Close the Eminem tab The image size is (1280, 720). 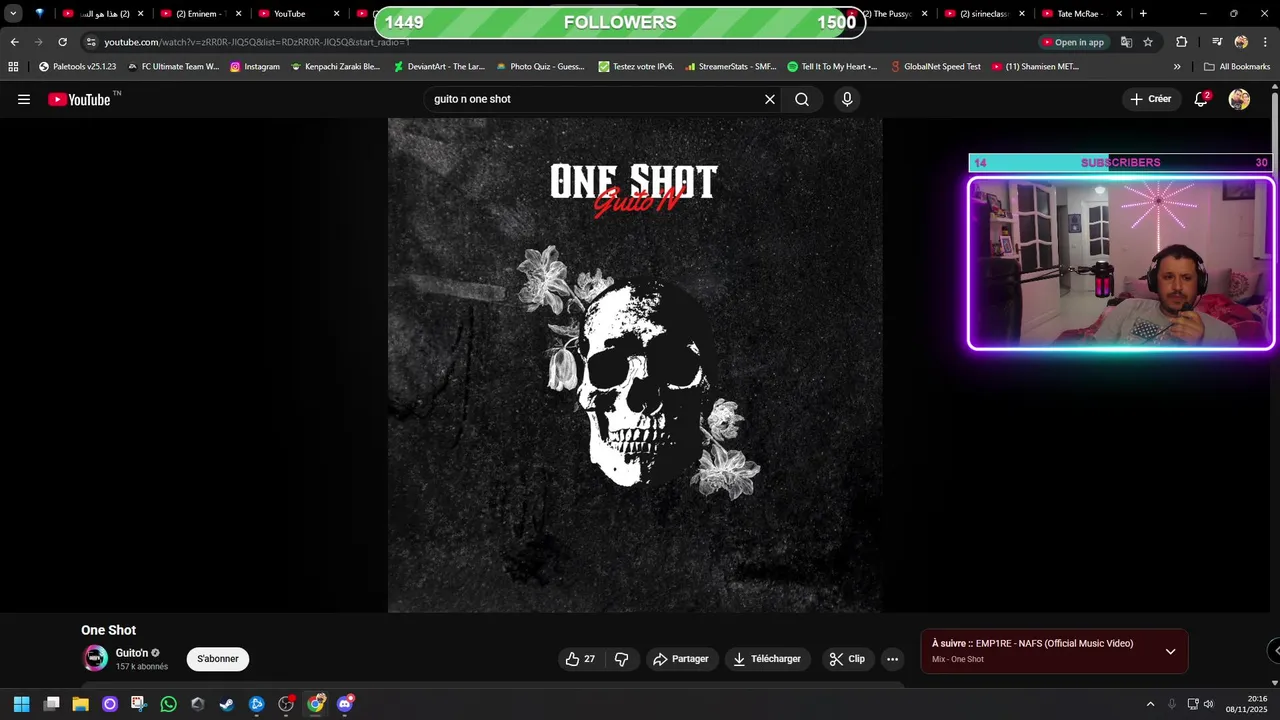pyautogui.click(x=238, y=14)
